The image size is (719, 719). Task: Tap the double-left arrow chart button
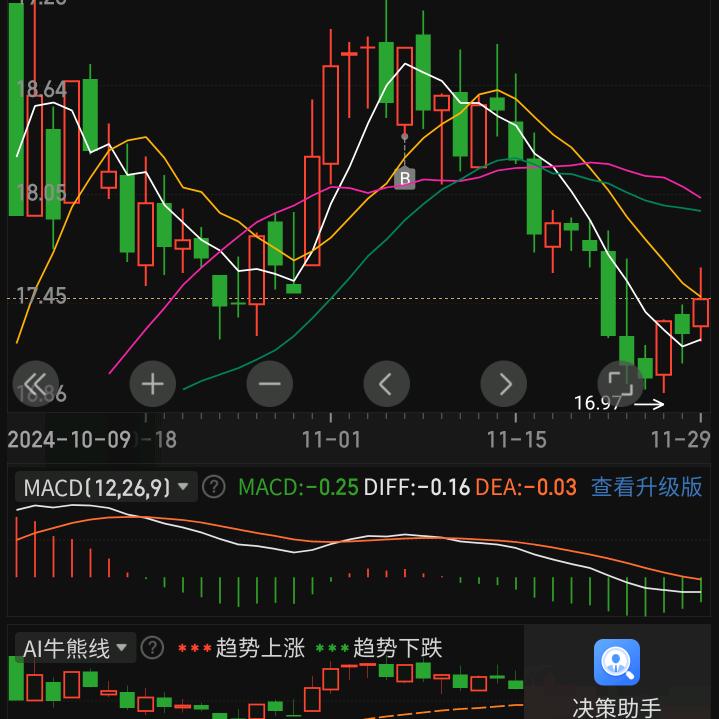point(36,383)
